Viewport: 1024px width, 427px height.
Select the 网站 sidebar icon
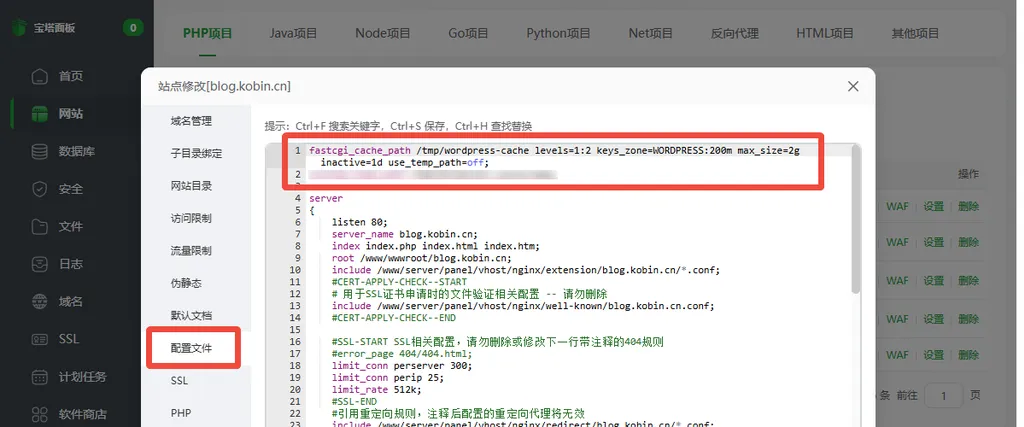(40, 114)
